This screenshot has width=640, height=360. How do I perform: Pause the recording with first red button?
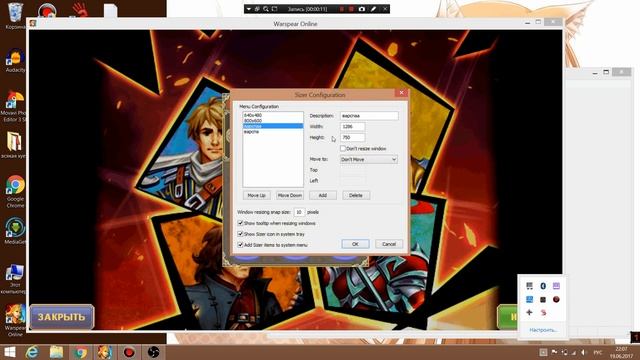342,9
